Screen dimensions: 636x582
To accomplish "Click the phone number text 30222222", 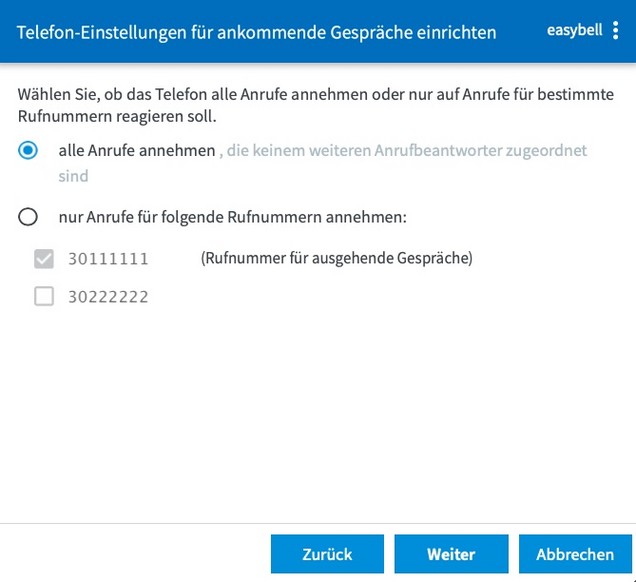I will (108, 297).
